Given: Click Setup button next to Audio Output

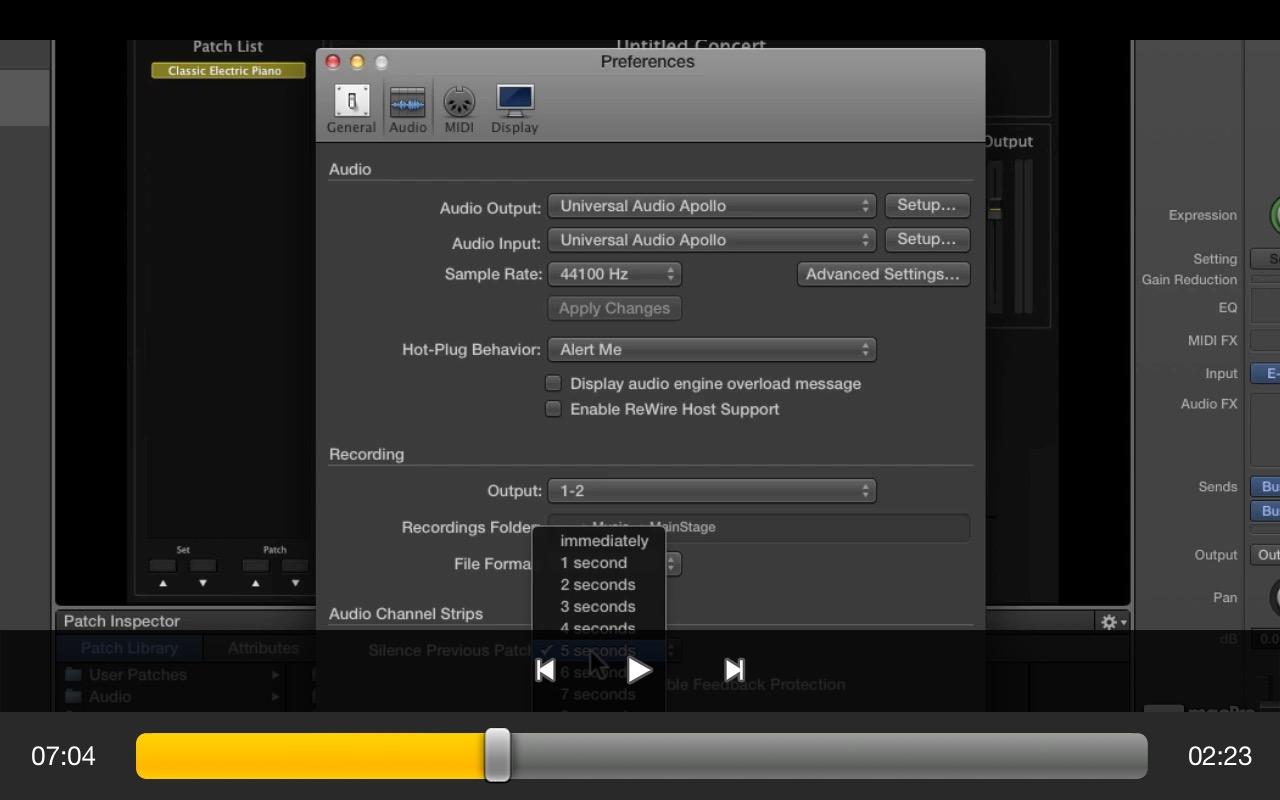Looking at the screenshot, I should (927, 205).
